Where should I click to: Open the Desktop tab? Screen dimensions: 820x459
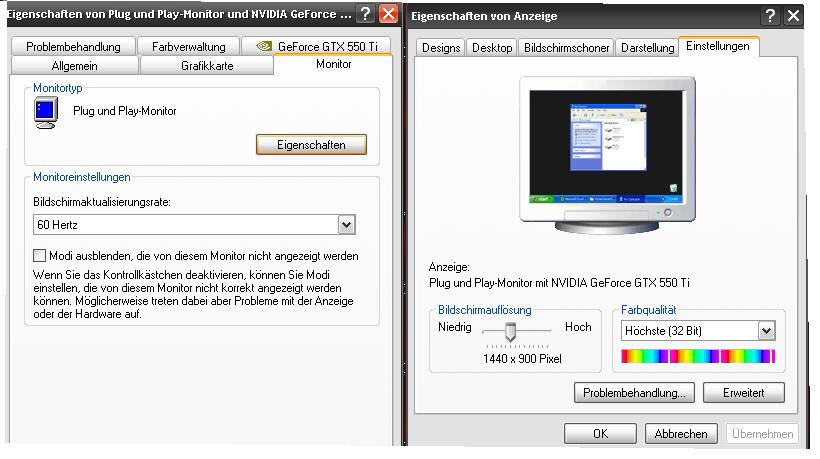(492, 48)
